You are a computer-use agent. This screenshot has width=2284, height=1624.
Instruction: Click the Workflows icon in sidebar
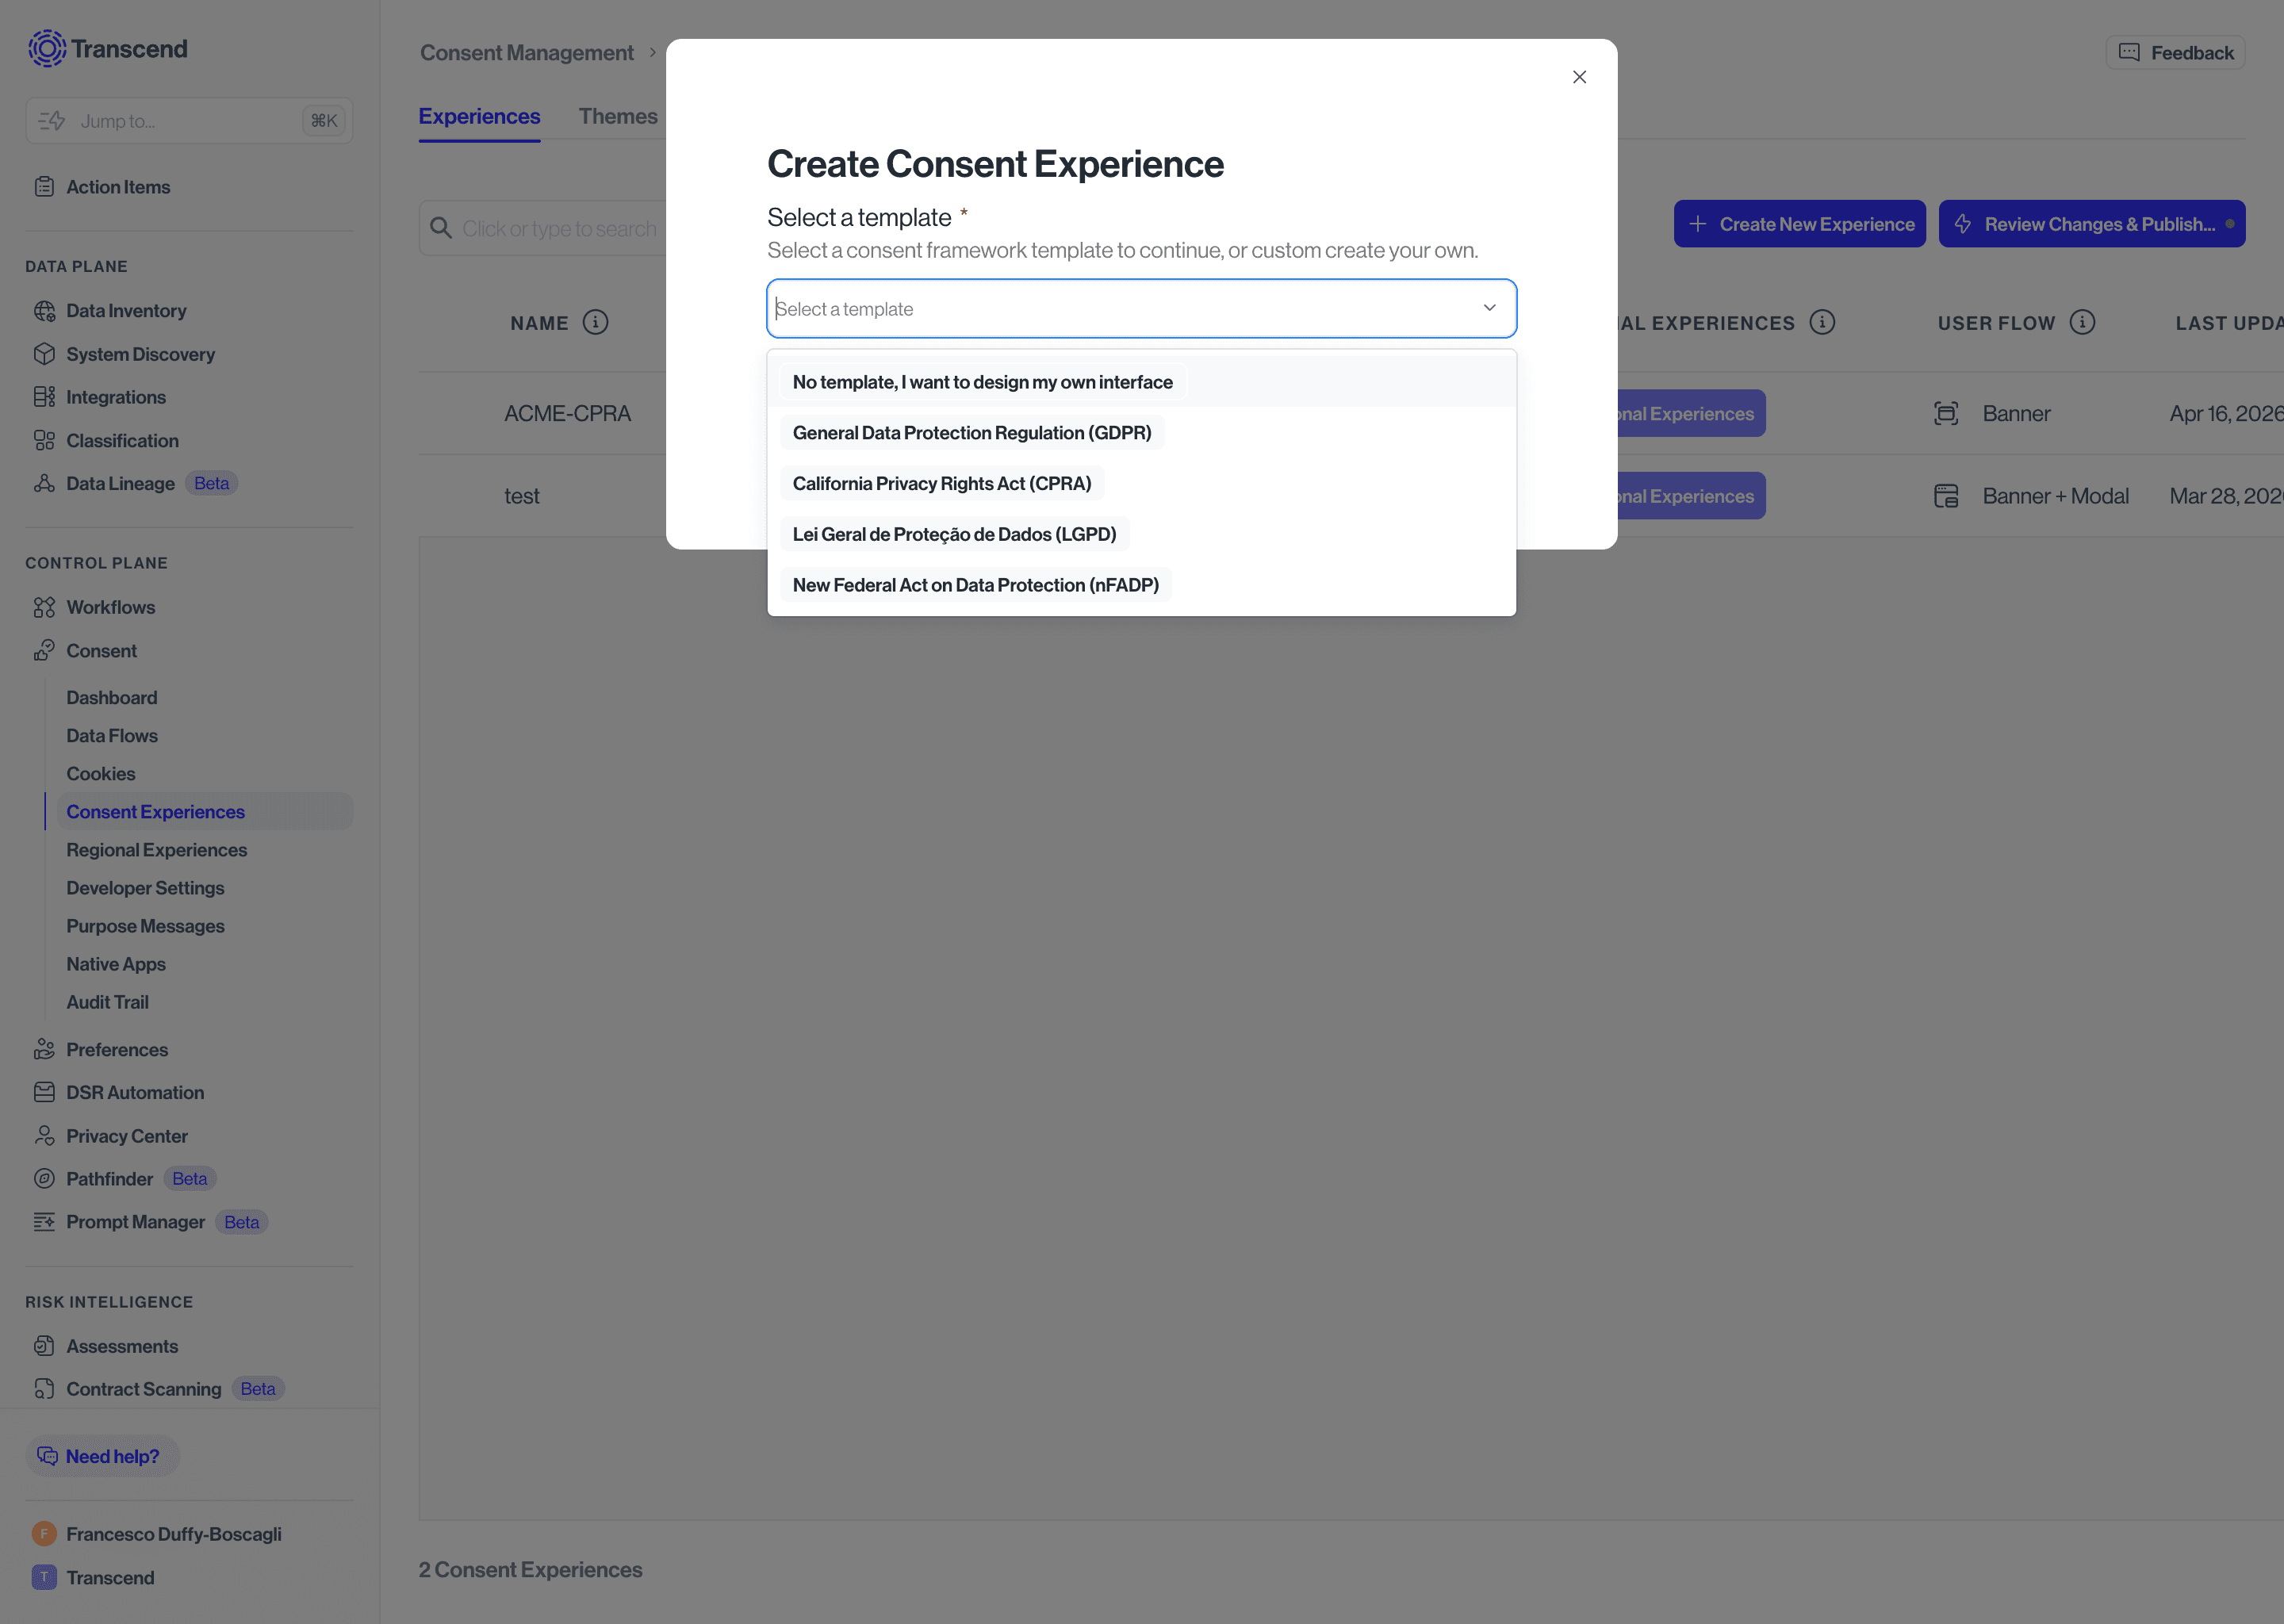tap(44, 607)
